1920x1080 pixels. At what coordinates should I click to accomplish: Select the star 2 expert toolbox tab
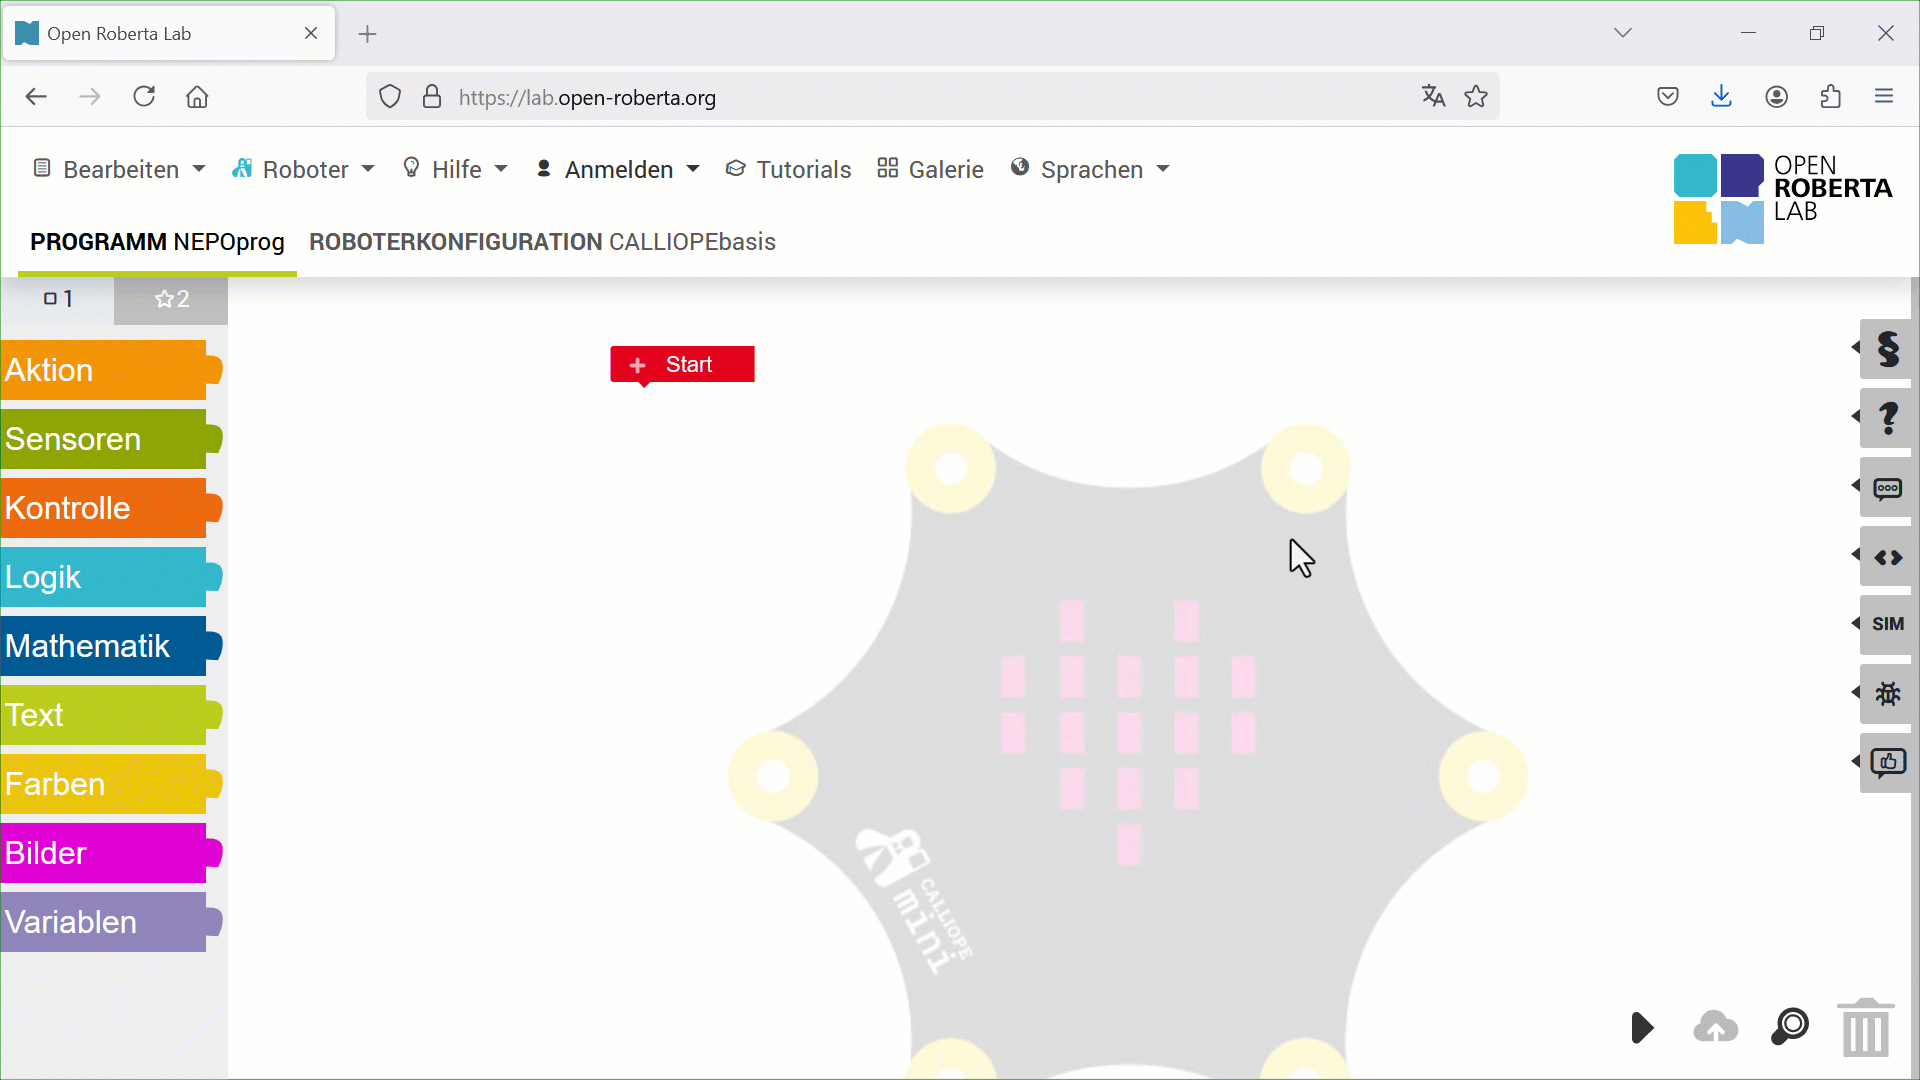pyautogui.click(x=171, y=299)
